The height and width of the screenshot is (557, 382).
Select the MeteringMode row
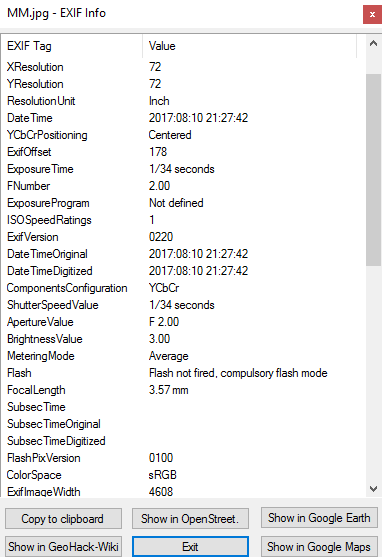[x=183, y=356]
